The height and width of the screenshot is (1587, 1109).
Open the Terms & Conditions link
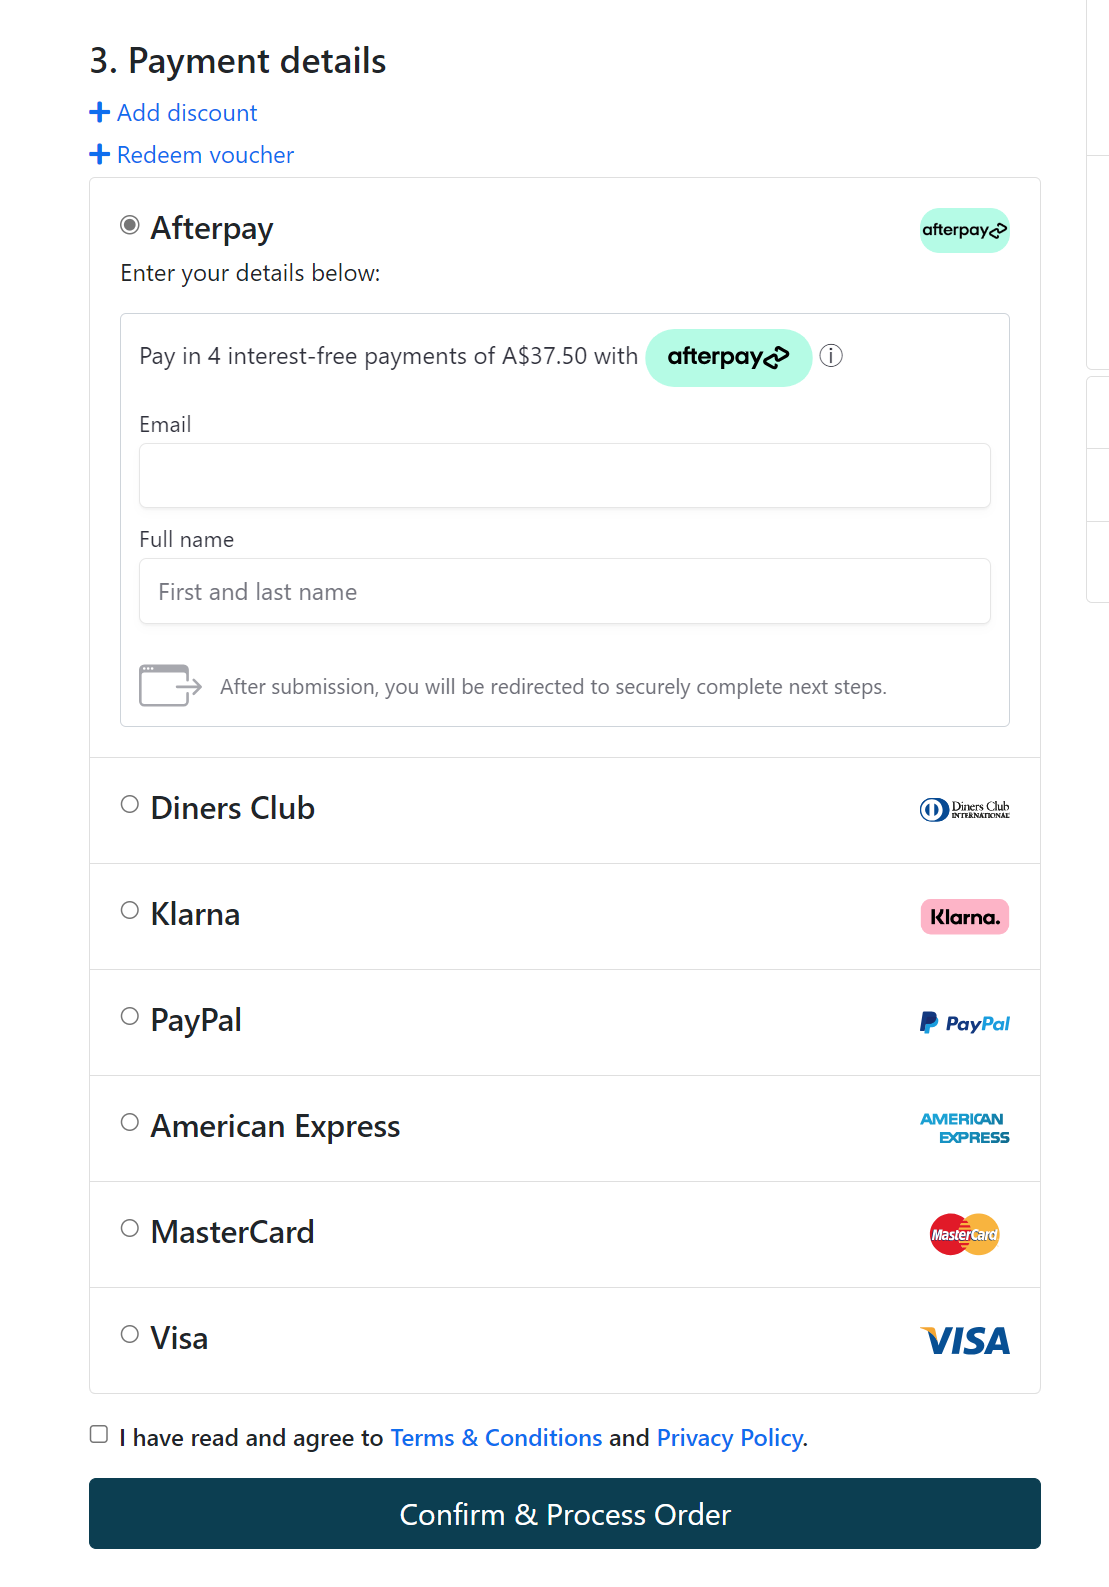(x=496, y=1438)
